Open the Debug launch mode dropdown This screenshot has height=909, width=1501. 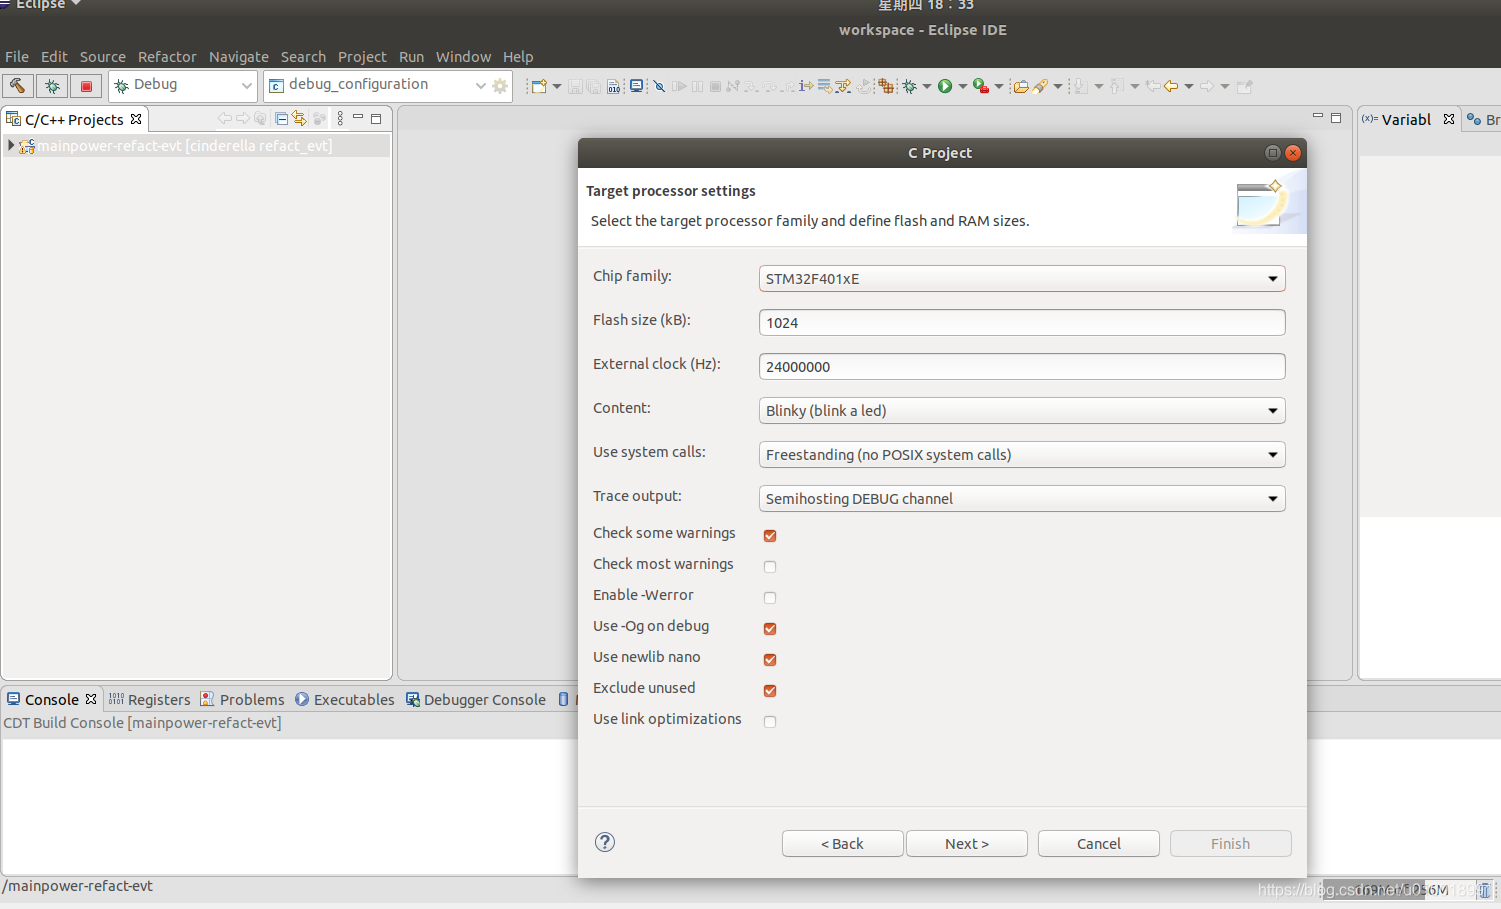pyautogui.click(x=183, y=85)
